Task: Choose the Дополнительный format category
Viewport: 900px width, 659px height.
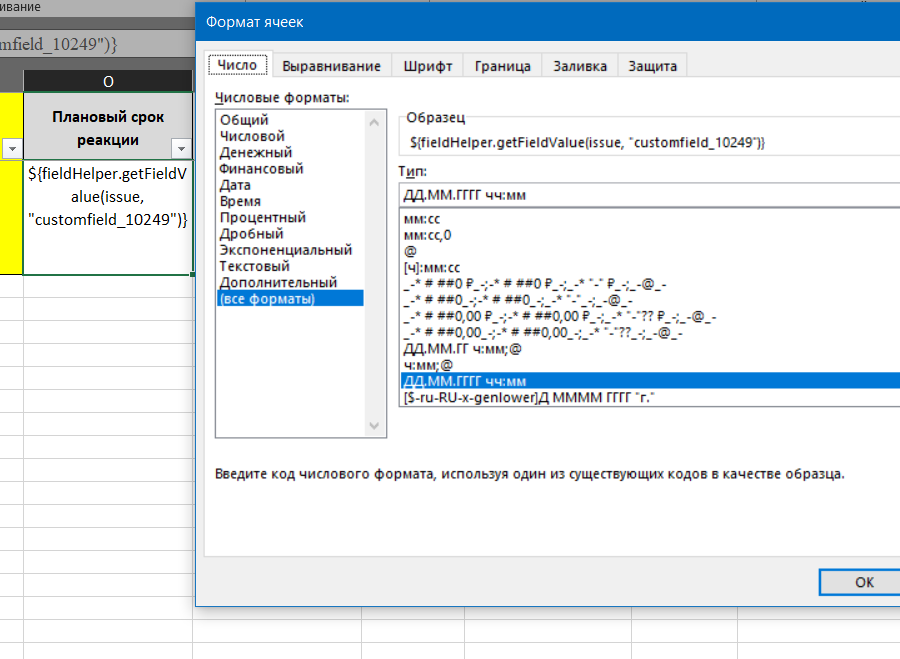Action: point(290,282)
